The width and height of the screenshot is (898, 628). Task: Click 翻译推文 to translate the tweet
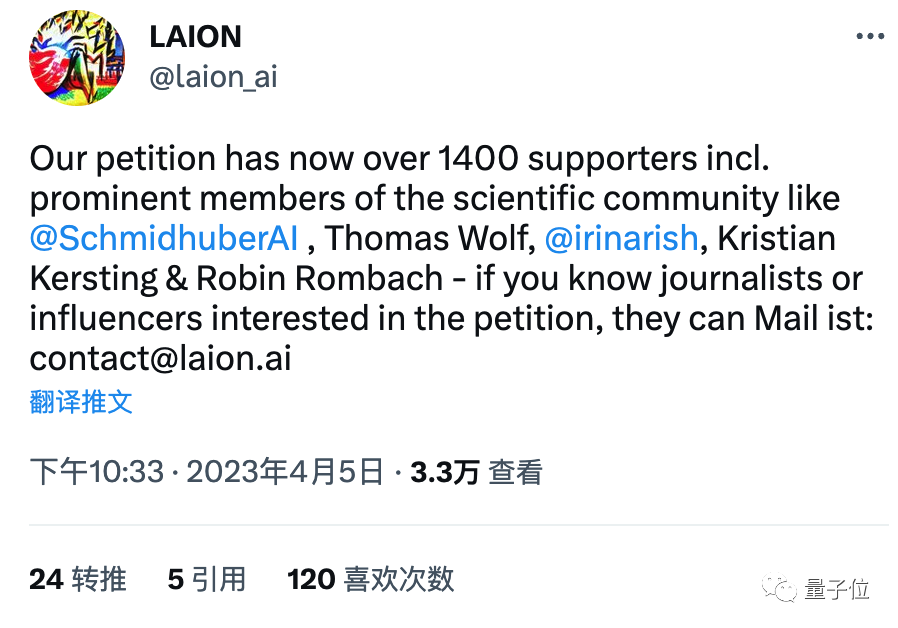[x=81, y=402]
